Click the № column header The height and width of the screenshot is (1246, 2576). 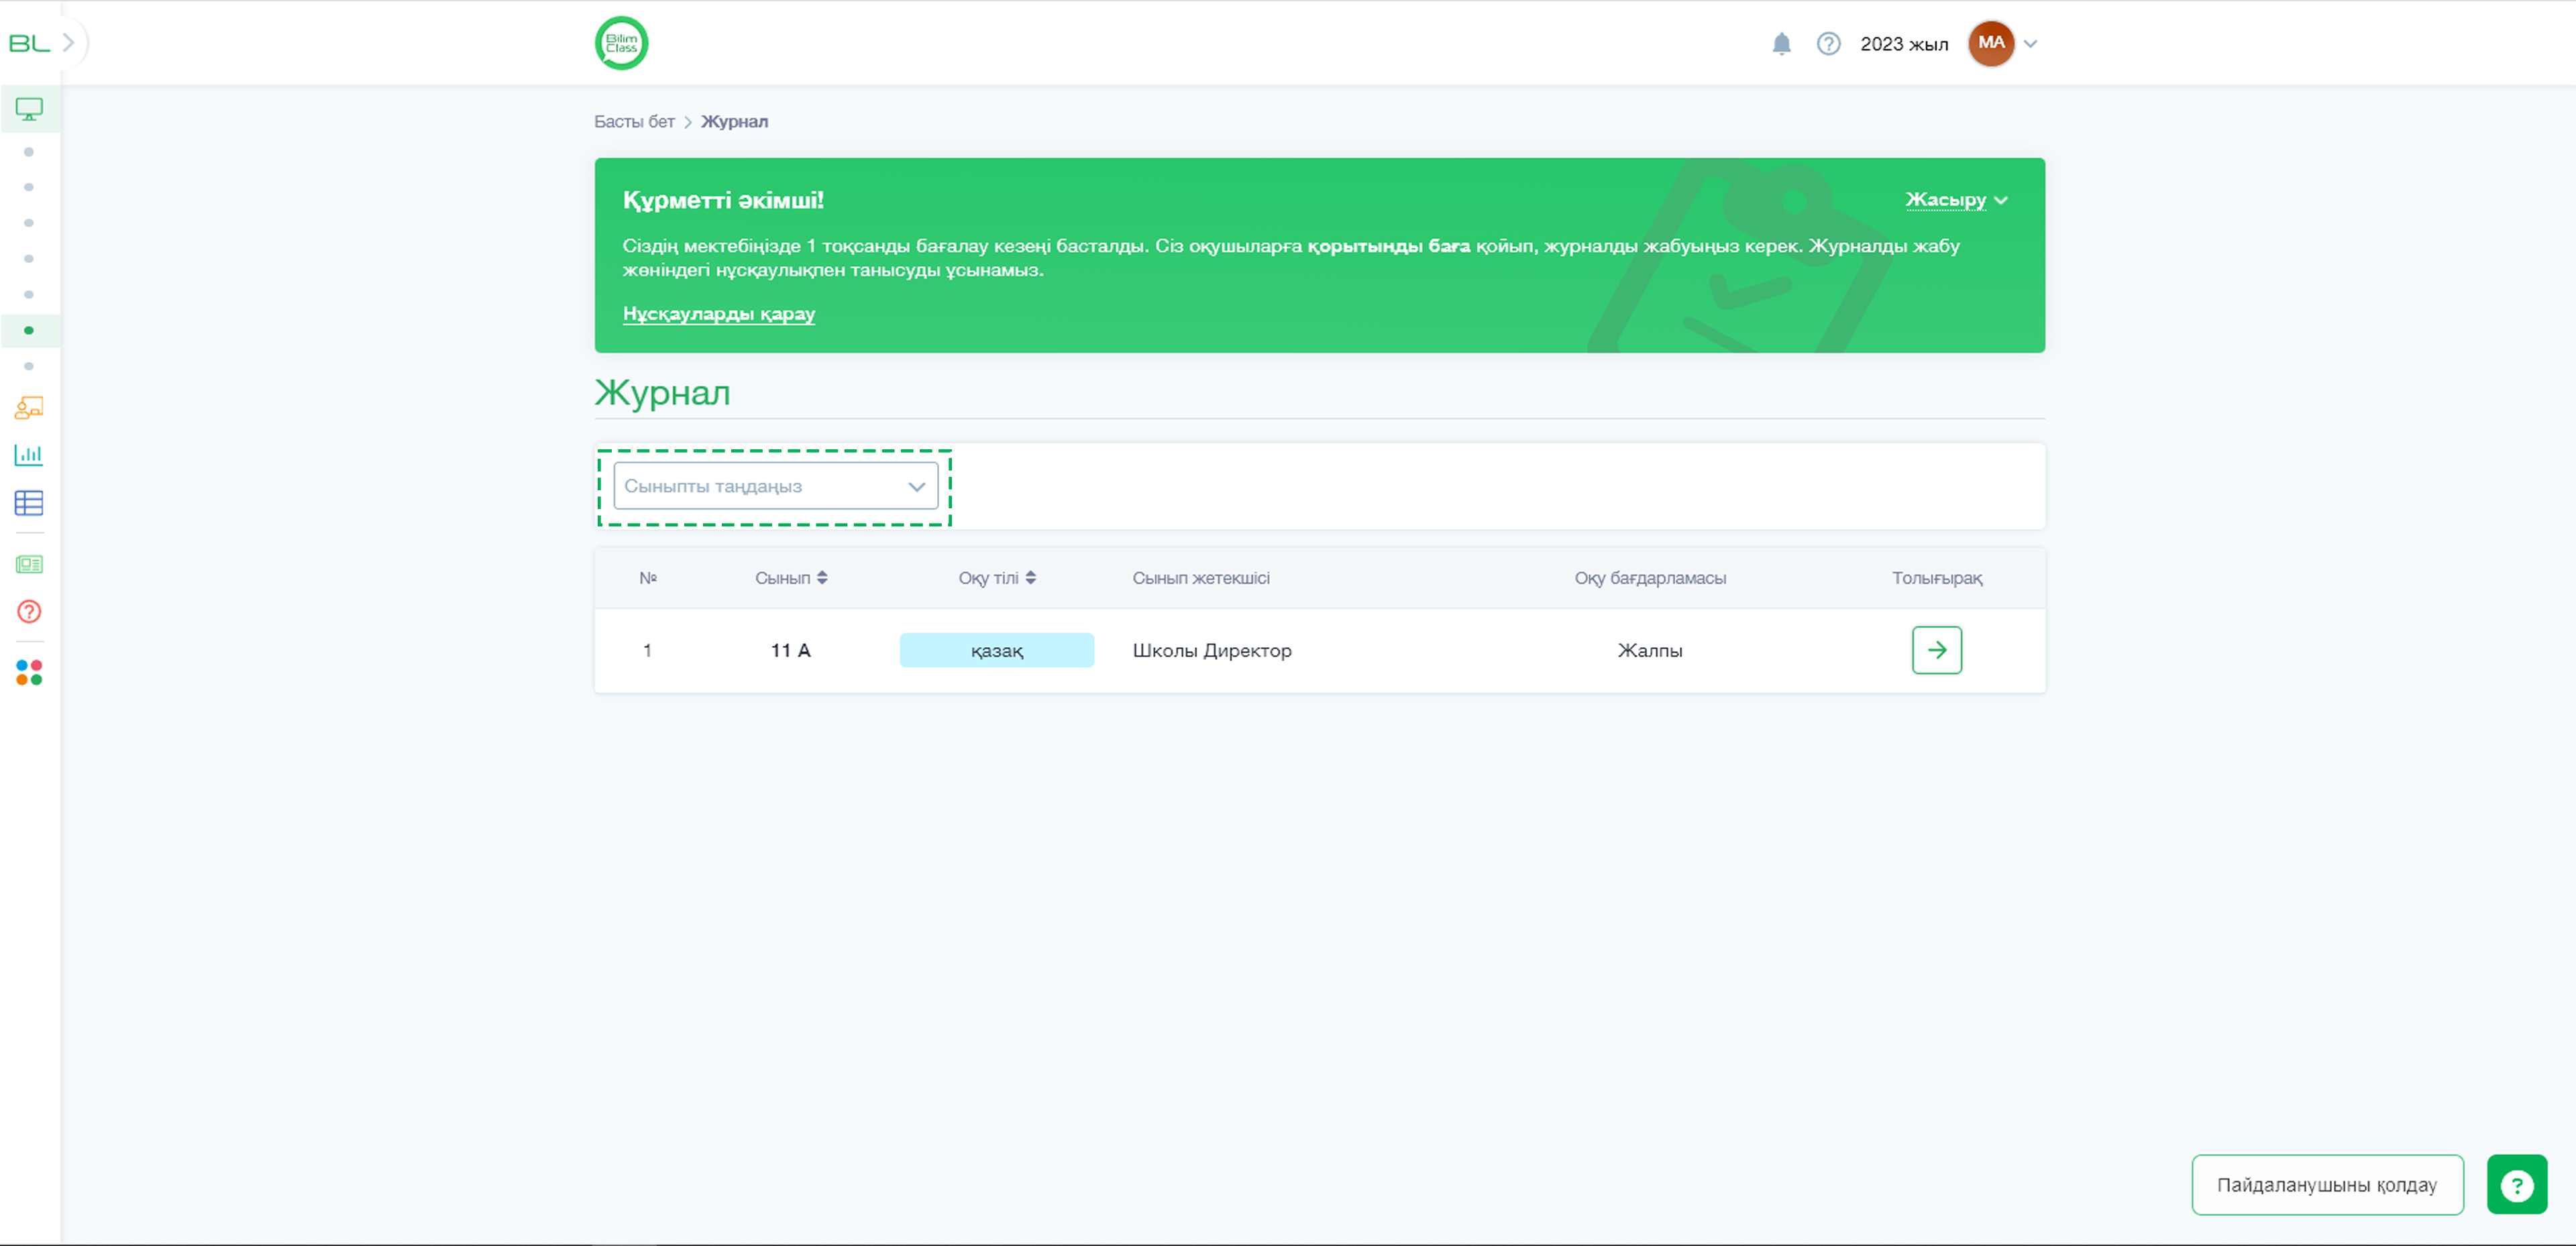coord(648,578)
